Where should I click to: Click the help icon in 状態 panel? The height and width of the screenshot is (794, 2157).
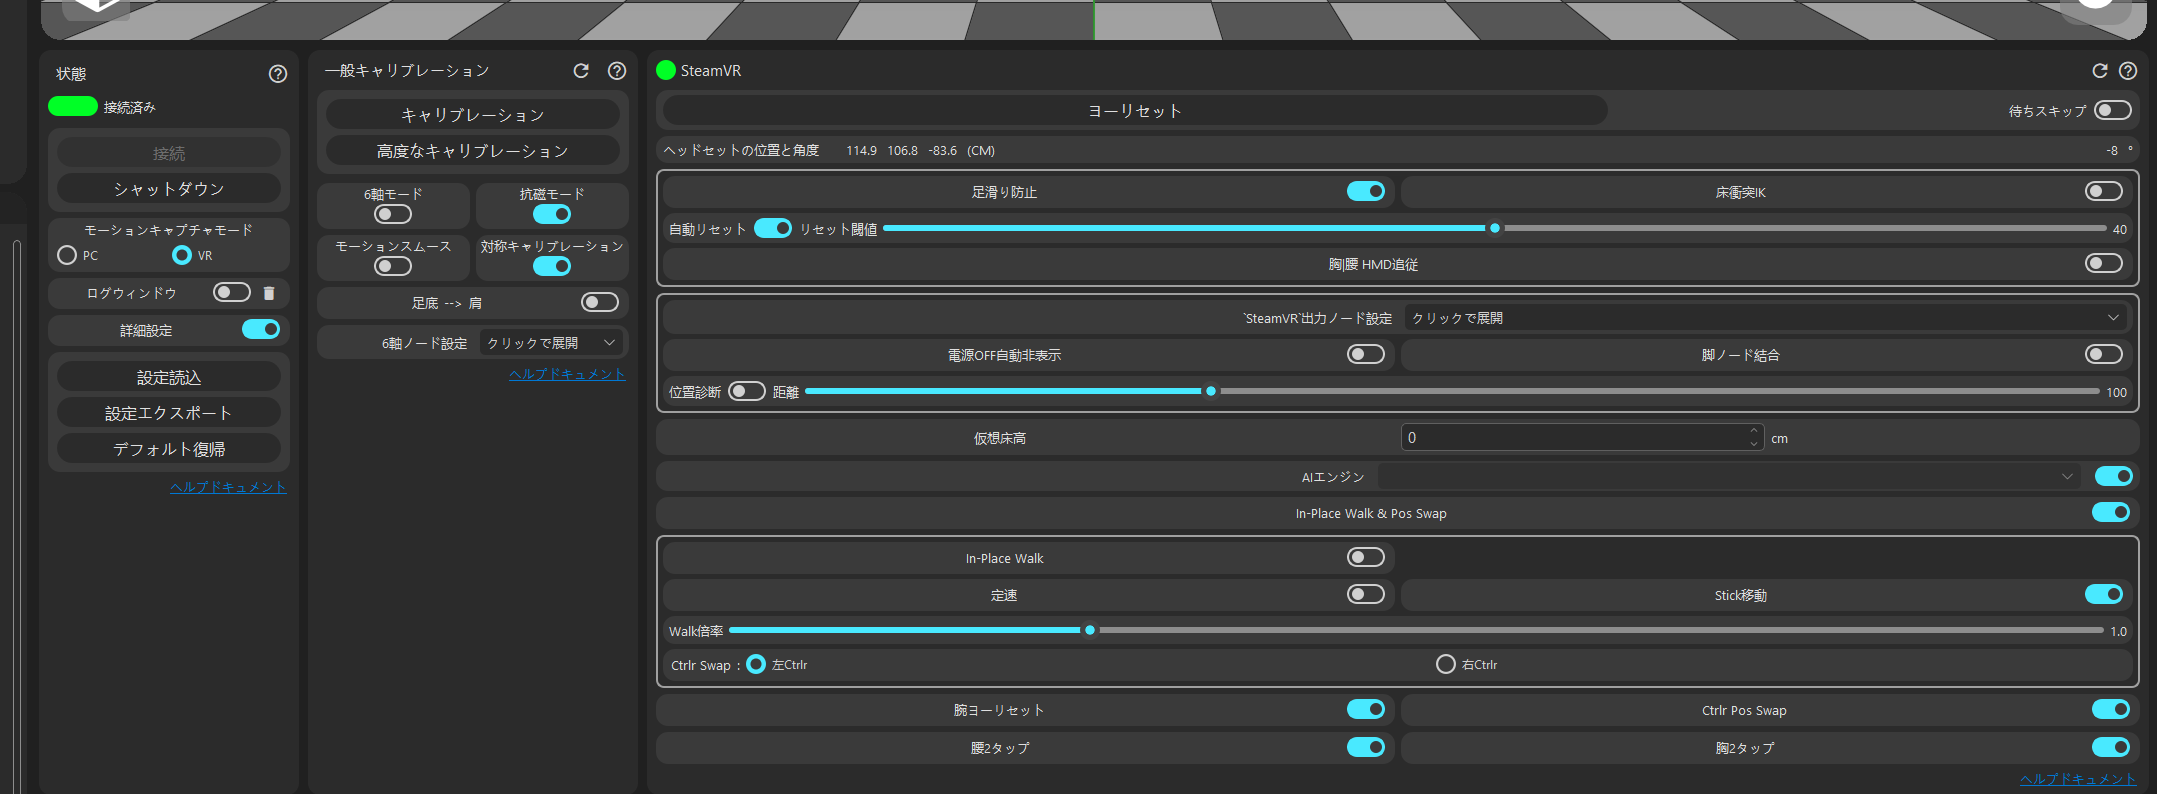[x=278, y=74]
